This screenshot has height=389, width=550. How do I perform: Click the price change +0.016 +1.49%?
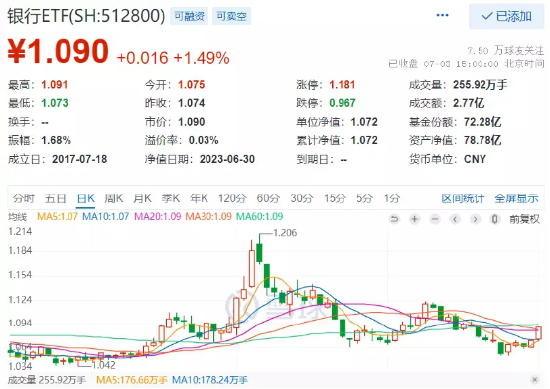click(x=173, y=58)
